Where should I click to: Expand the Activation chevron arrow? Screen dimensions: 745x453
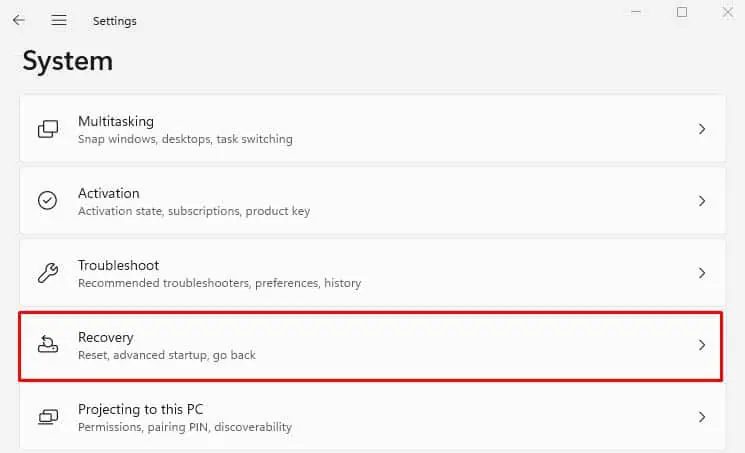click(x=702, y=201)
